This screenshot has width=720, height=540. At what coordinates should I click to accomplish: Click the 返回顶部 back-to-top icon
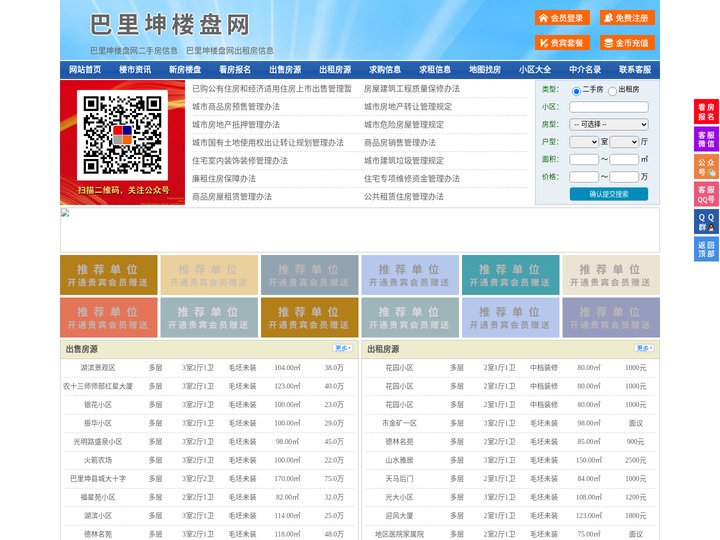pyautogui.click(x=706, y=249)
